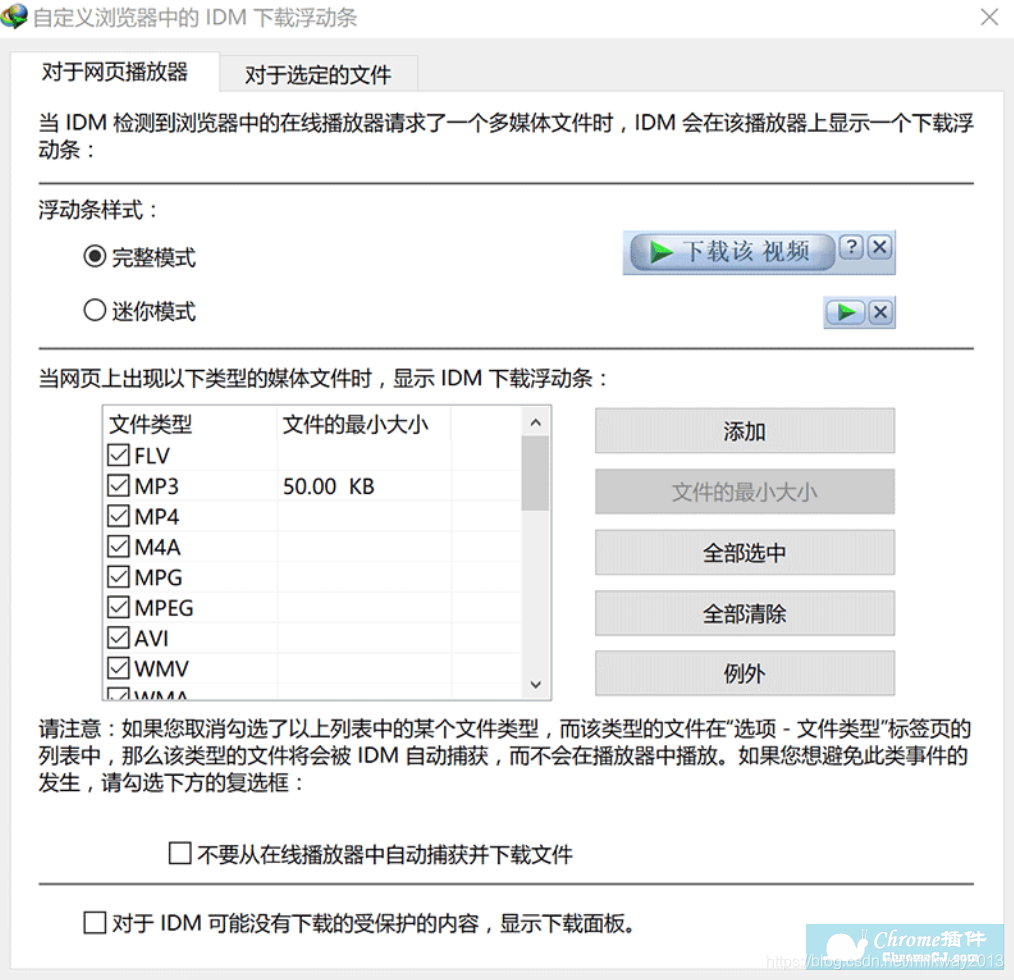Uncheck the M4A file type checkbox

pos(118,546)
